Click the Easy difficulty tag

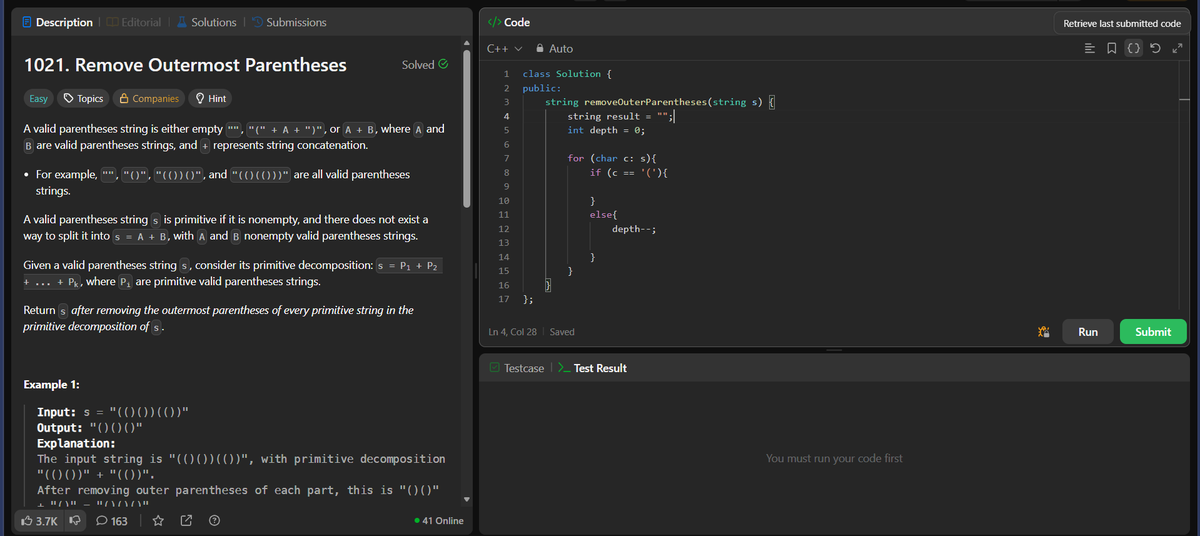(38, 98)
